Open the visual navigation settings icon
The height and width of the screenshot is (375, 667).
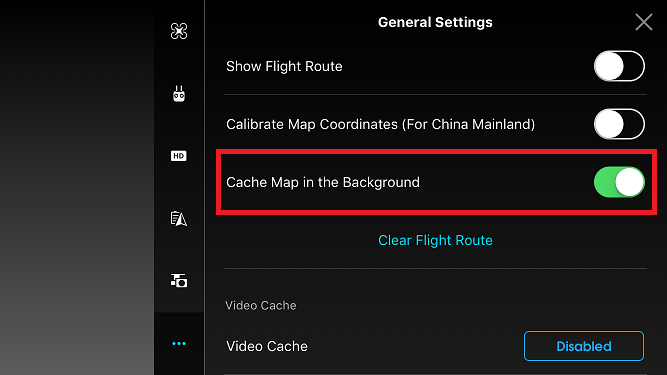click(x=179, y=219)
